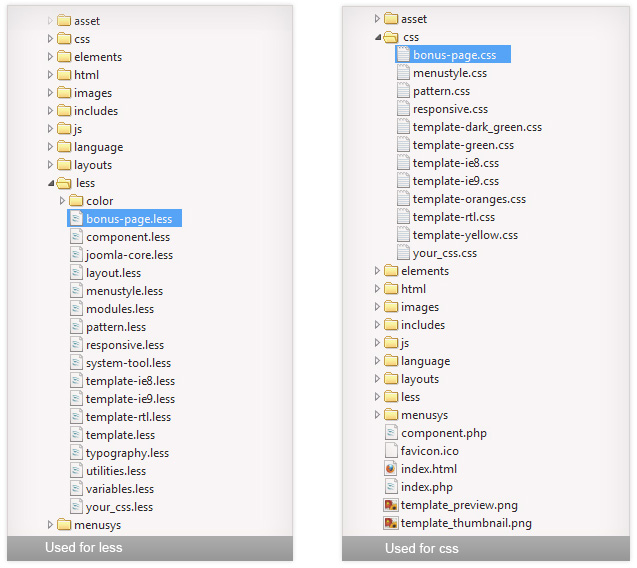Collapse the open less folder in the left tree

pos(51,184)
